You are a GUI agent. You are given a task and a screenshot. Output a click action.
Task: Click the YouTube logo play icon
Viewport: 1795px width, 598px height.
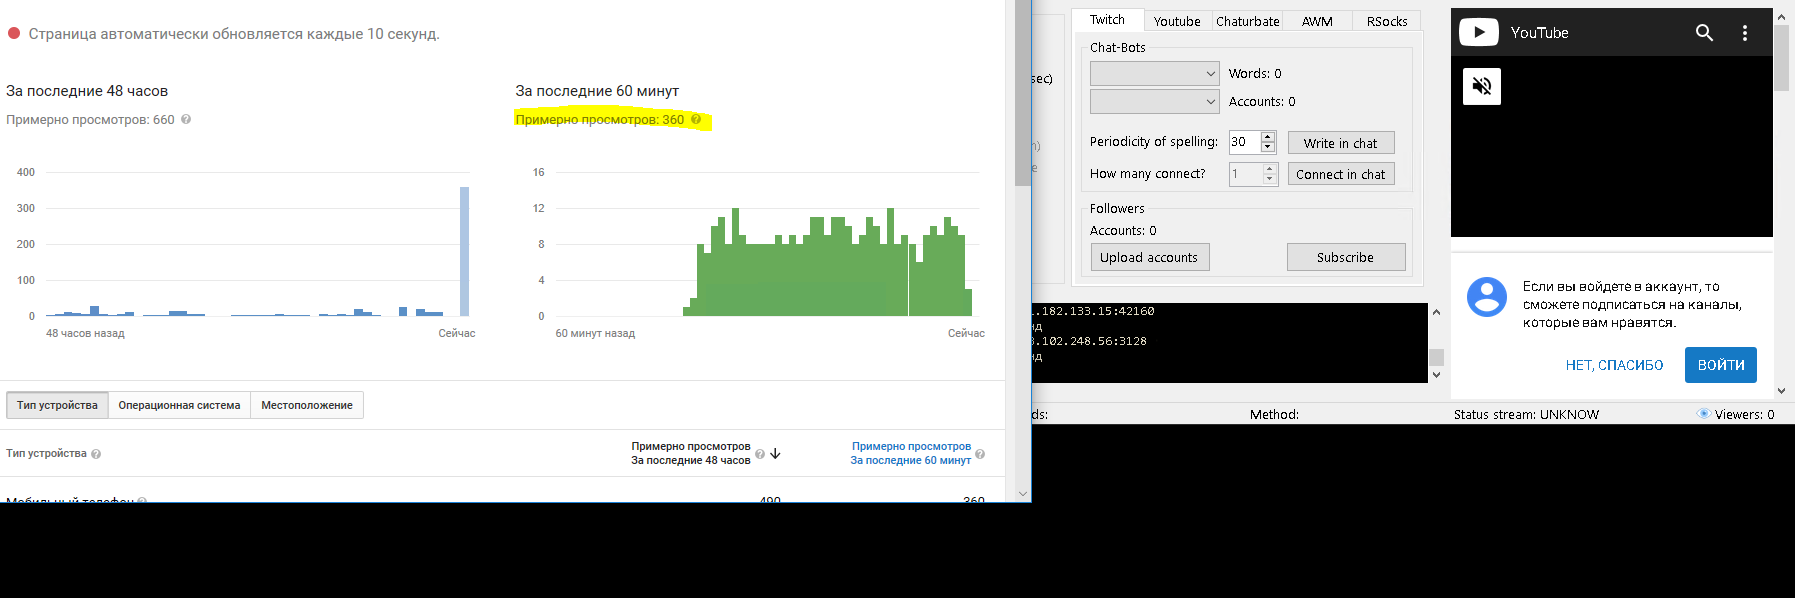pos(1478,33)
